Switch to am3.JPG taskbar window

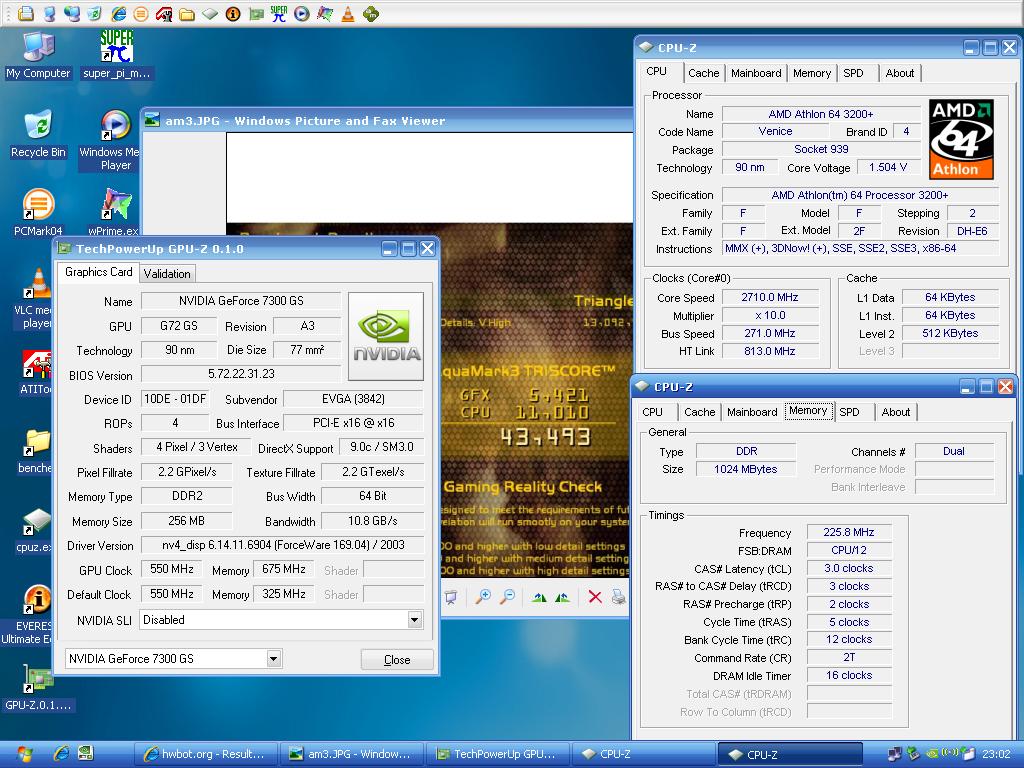[352, 754]
